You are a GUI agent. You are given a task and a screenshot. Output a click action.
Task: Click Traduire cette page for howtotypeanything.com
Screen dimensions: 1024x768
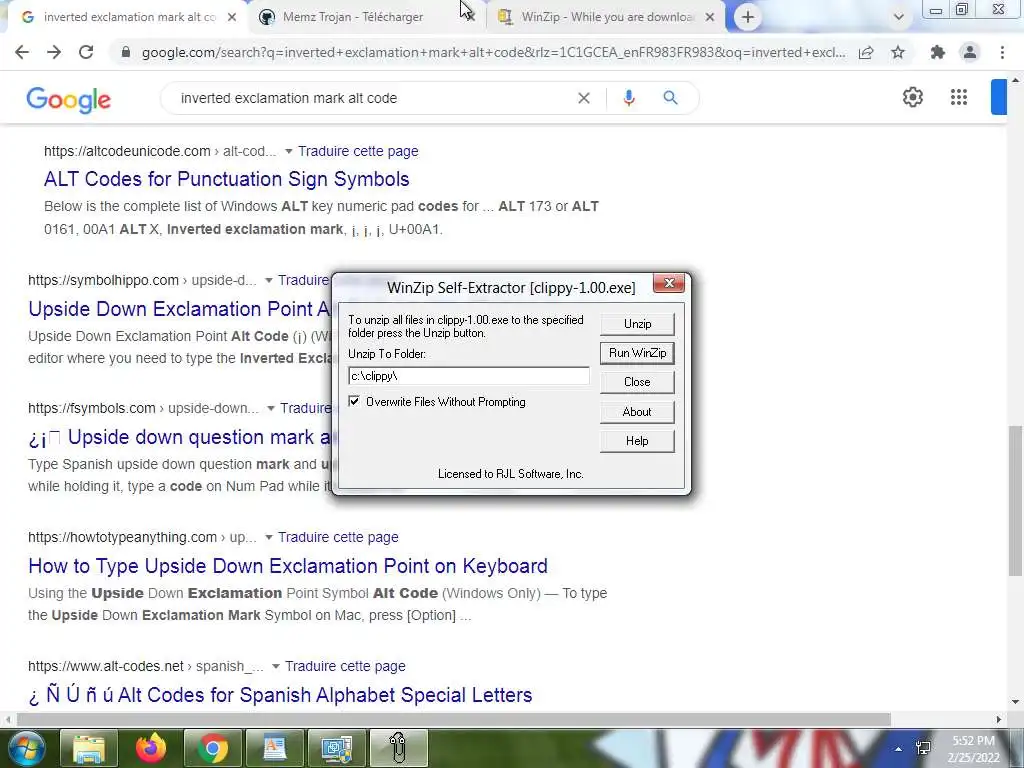338,537
